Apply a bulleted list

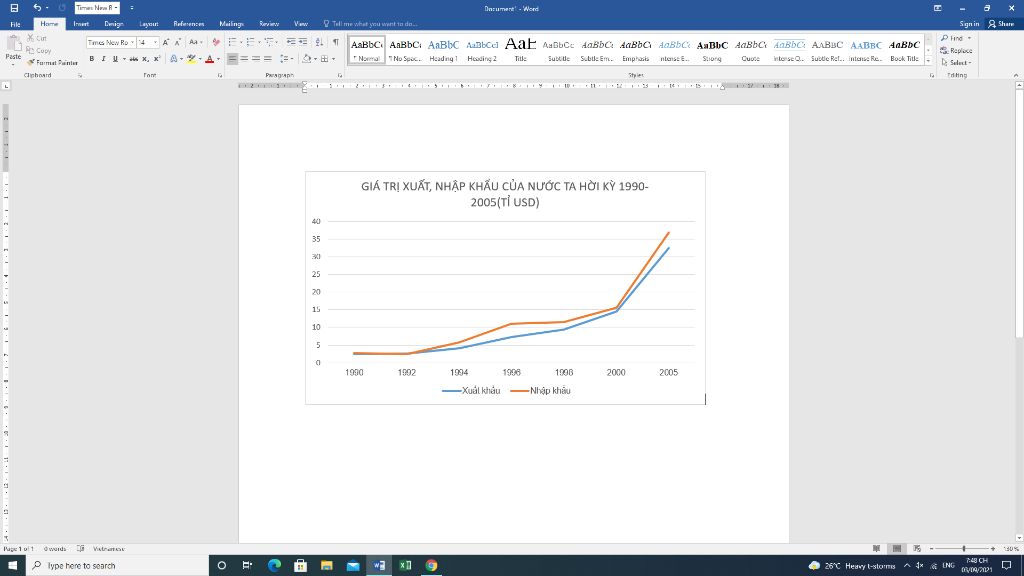coord(234,42)
